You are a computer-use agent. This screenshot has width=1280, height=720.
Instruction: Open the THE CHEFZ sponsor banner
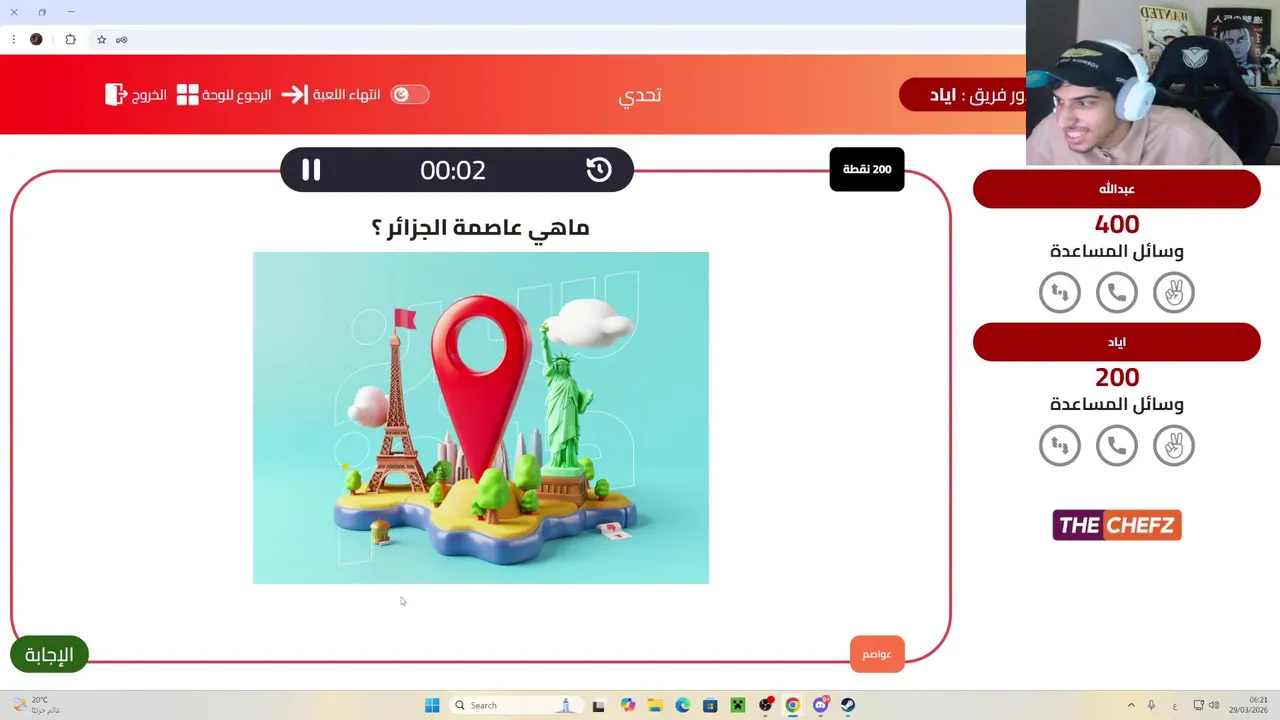coord(1117,525)
